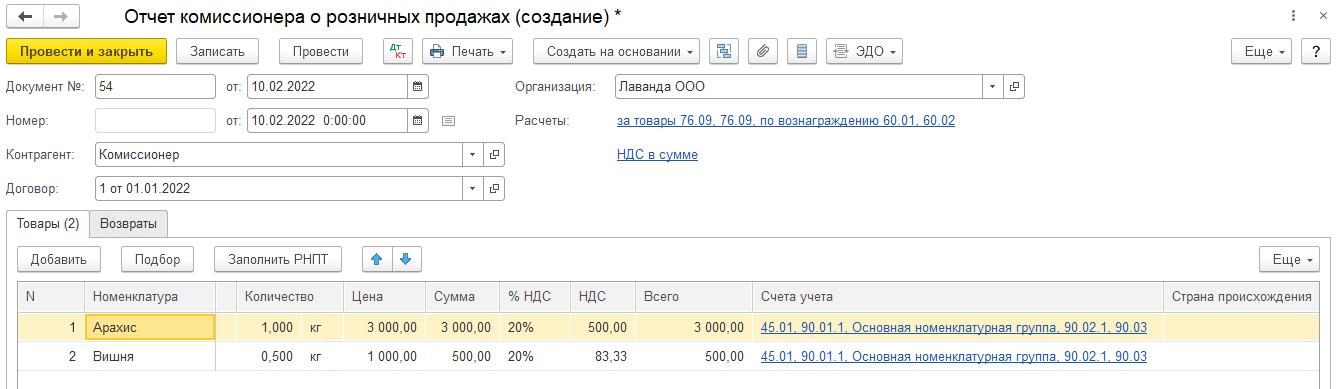Screen dimensions: 1340x389
Task: Attach files via paperclip icon
Action: pyautogui.click(x=762, y=51)
